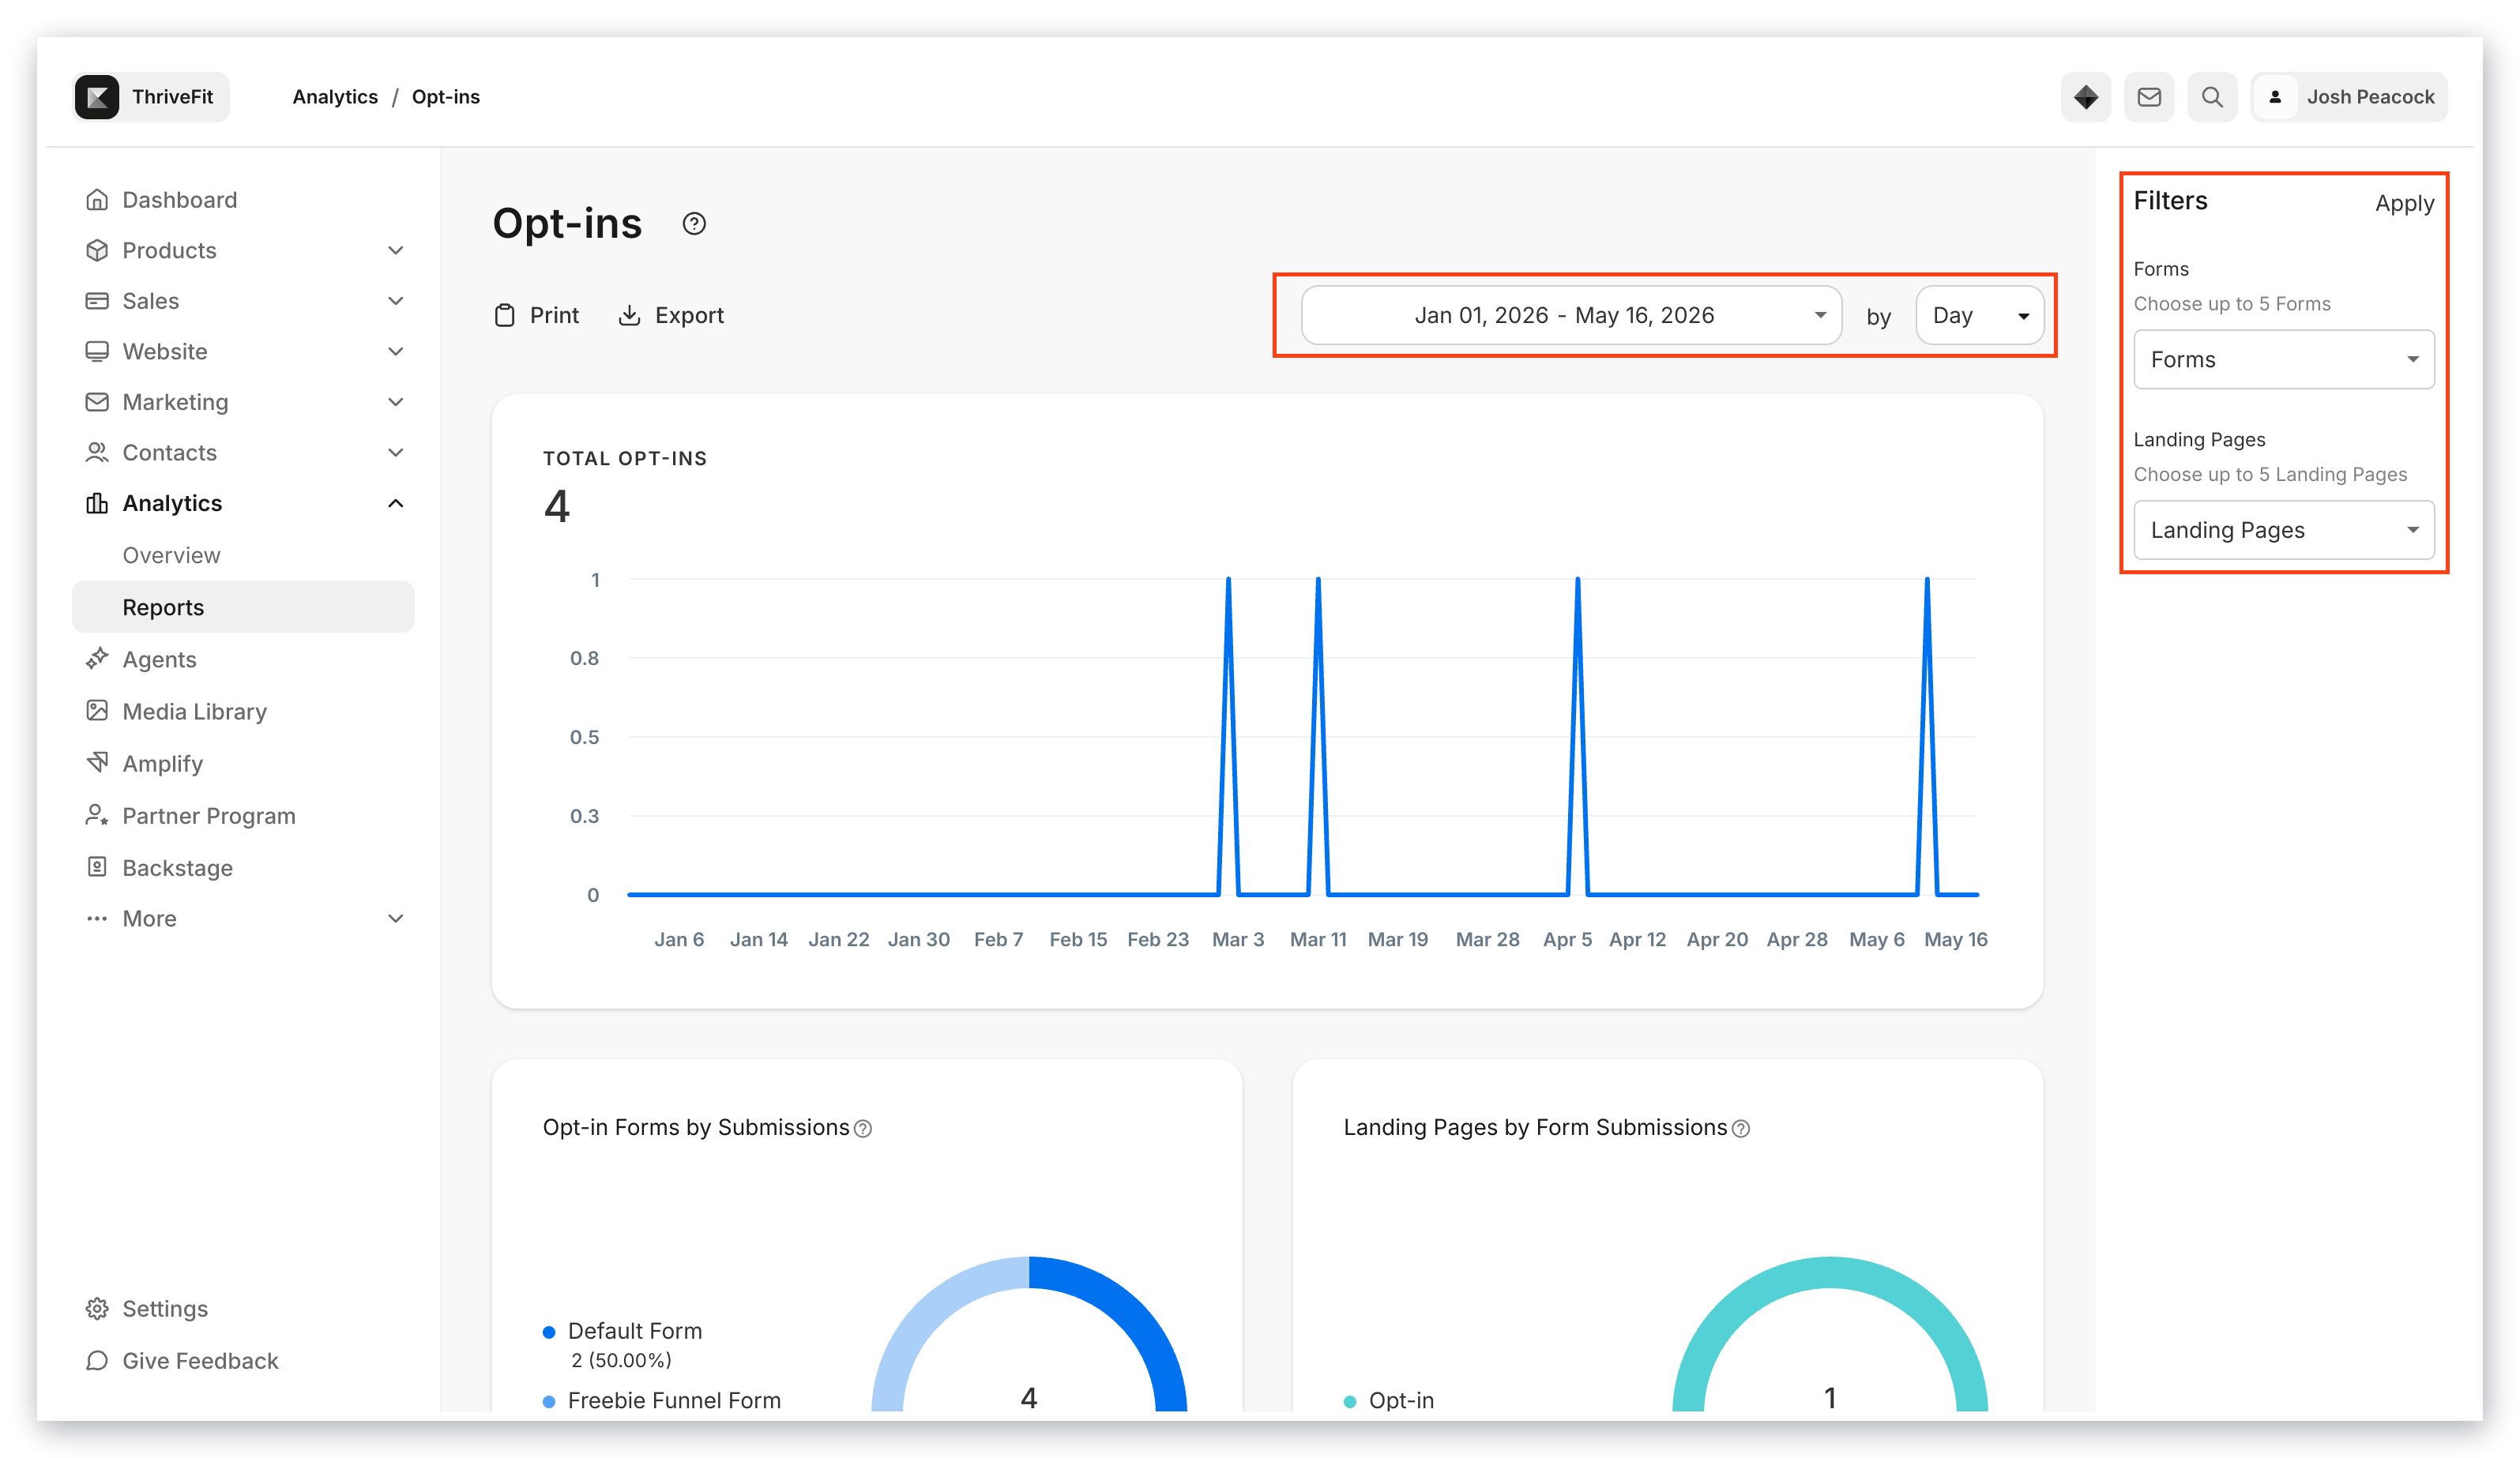Click the Print clipboard icon
This screenshot has height=1458, width=2520.
pos(505,315)
